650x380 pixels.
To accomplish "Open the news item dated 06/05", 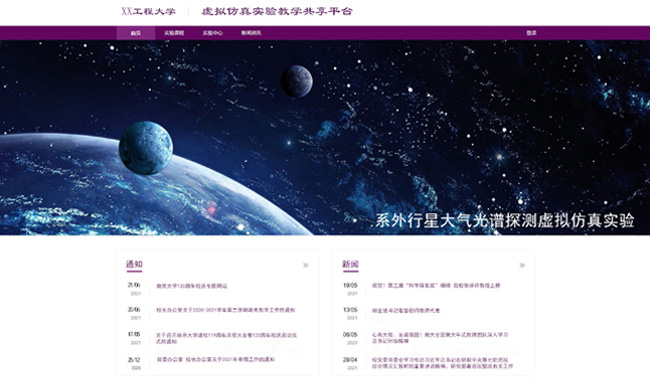I will tap(440, 338).
